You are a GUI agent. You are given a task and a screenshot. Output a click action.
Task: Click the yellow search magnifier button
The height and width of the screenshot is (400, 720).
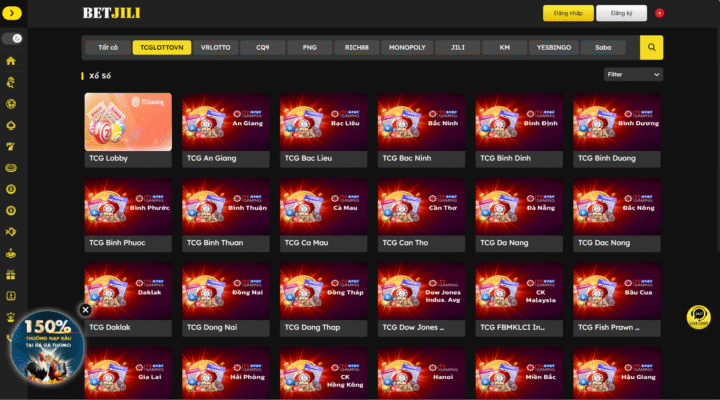tap(651, 47)
